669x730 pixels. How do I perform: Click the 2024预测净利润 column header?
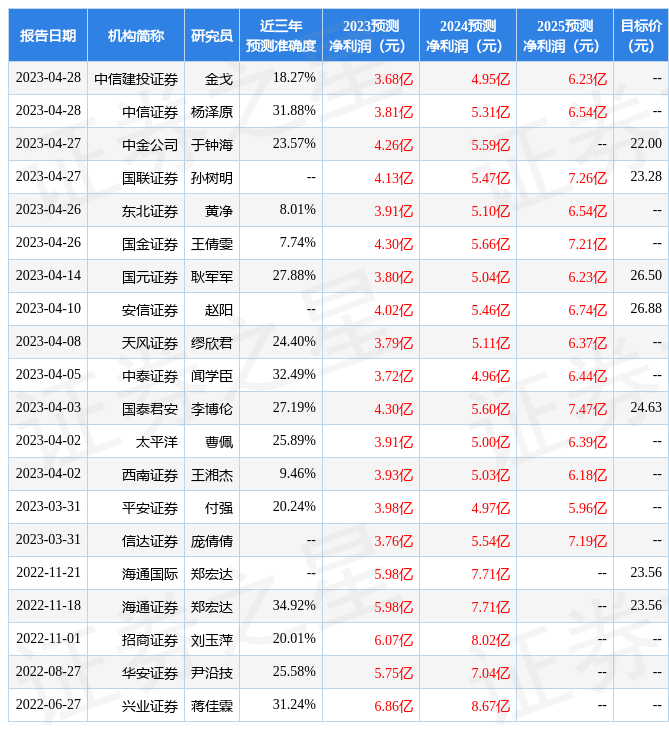click(468, 36)
